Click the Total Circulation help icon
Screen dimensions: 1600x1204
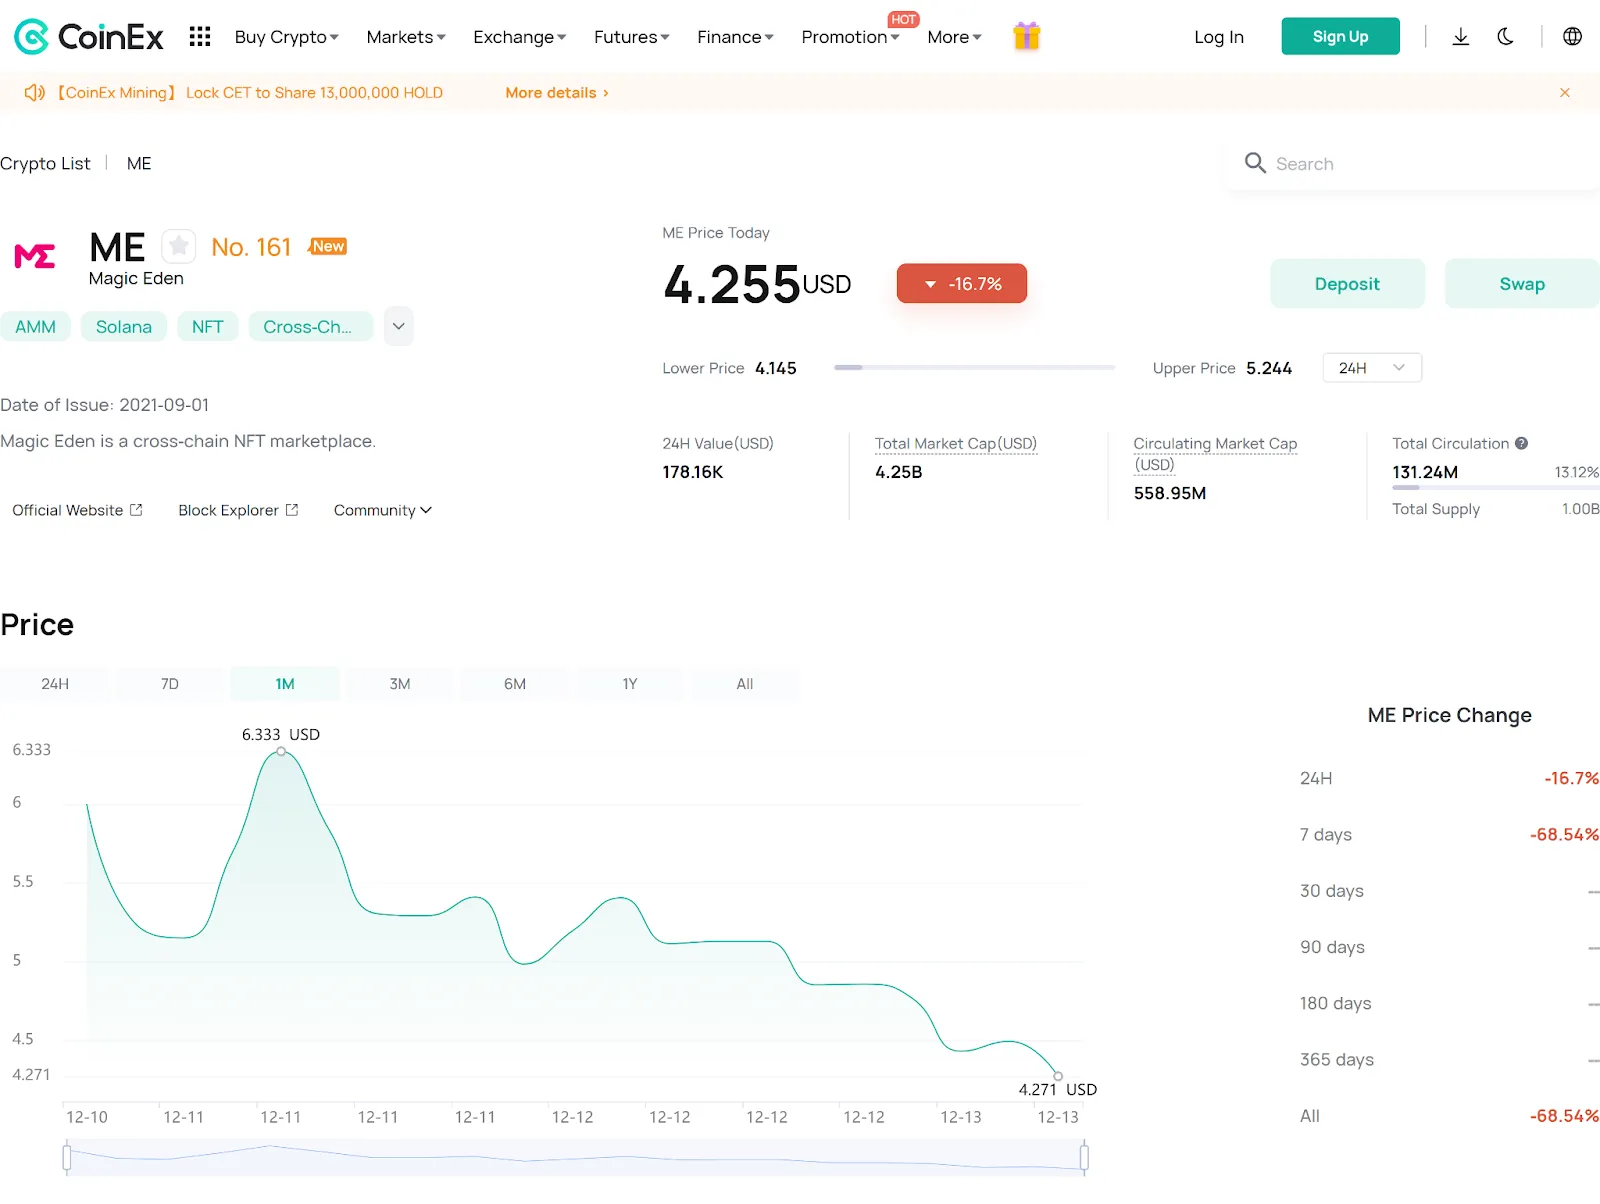click(1521, 443)
